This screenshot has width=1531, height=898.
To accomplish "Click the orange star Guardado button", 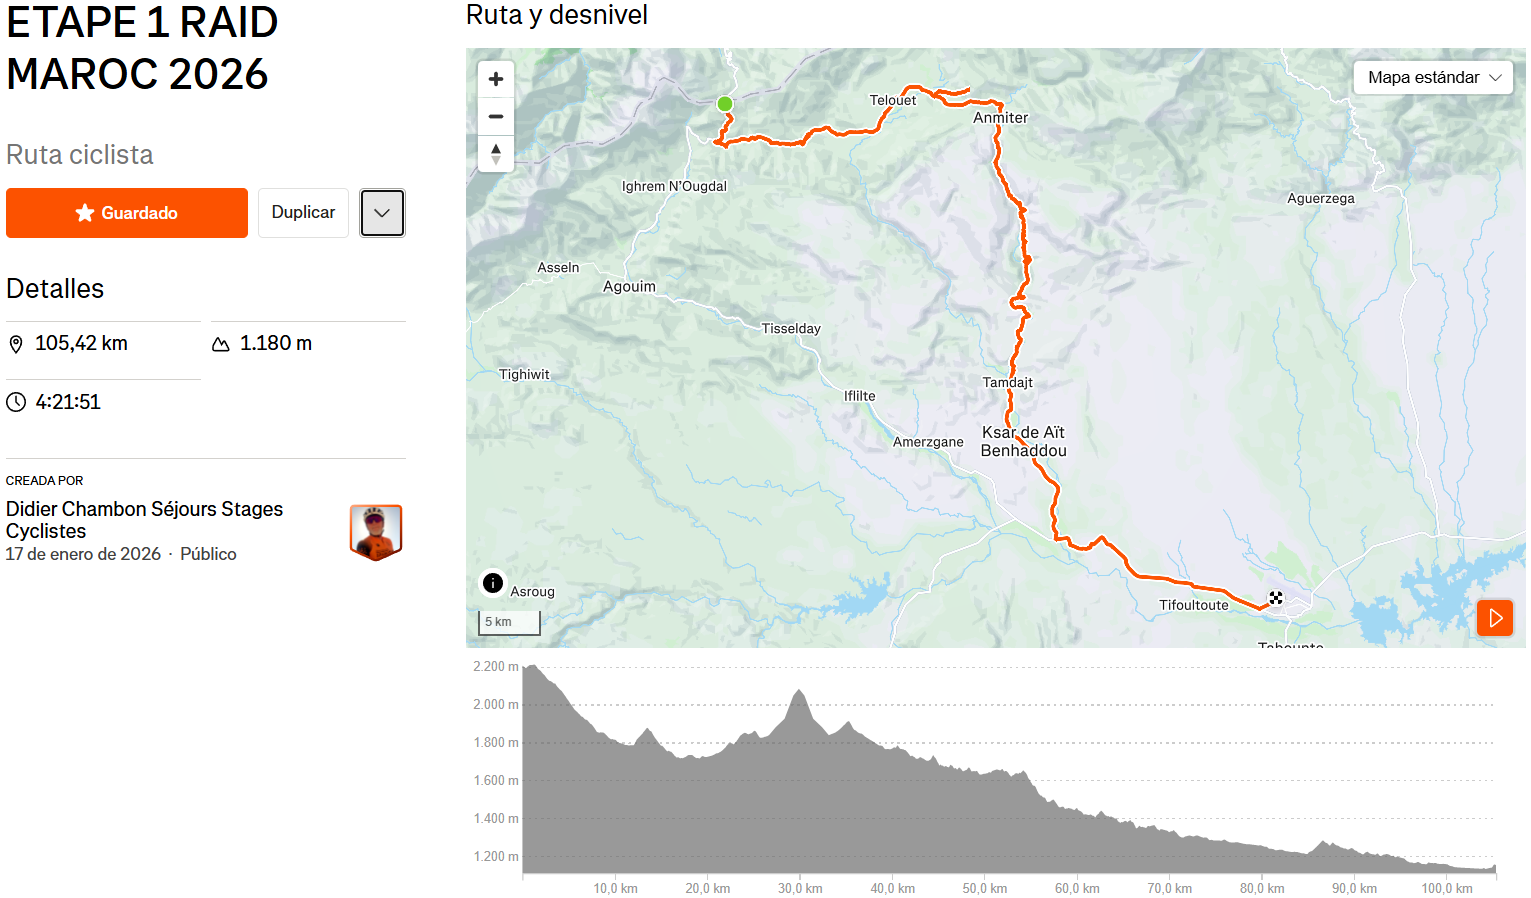I will tap(127, 213).
